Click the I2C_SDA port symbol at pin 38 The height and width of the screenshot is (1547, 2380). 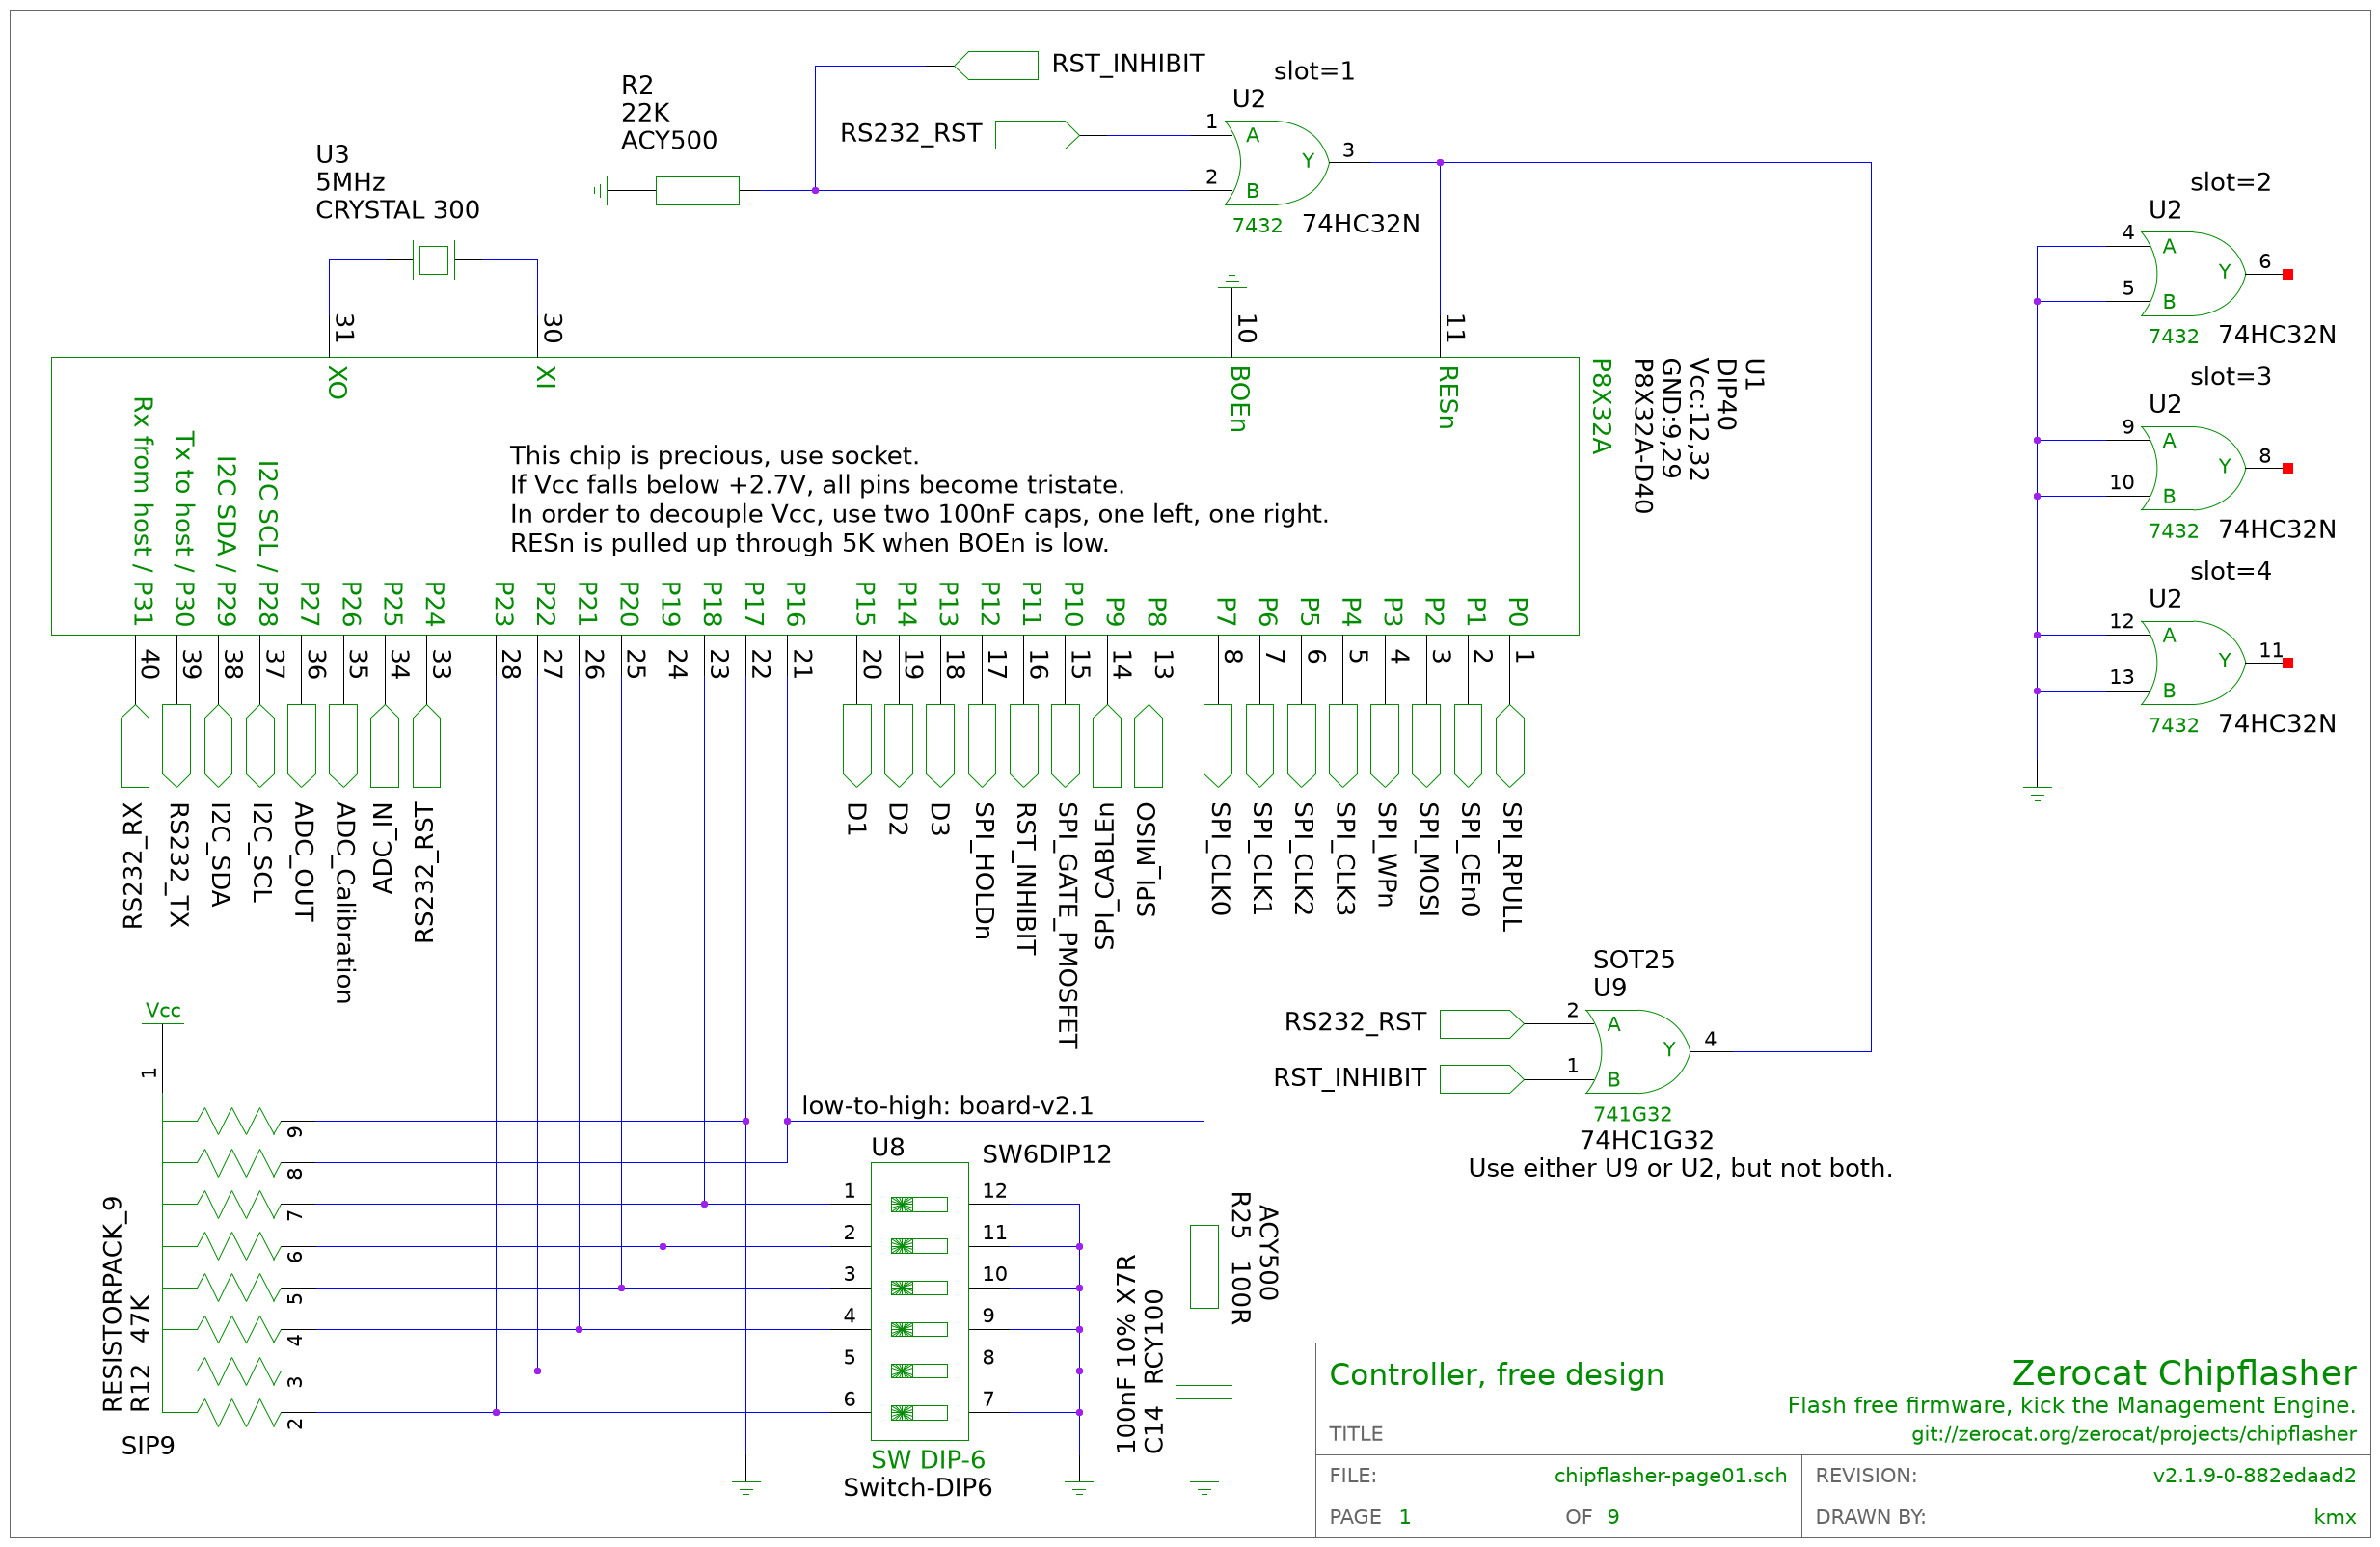[x=218, y=746]
